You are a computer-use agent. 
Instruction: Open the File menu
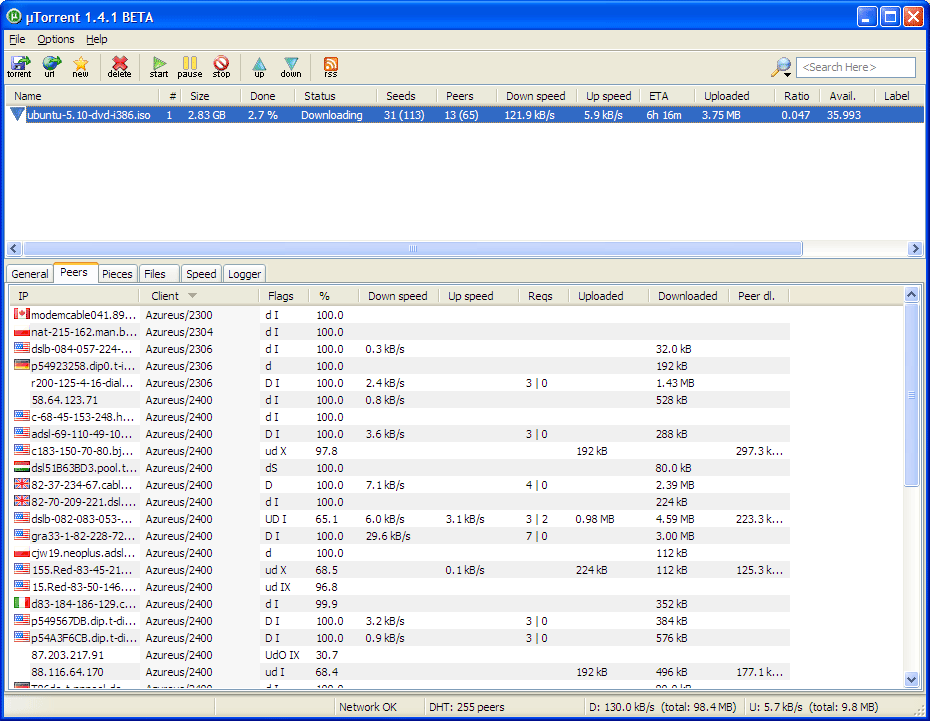[x=17, y=39]
